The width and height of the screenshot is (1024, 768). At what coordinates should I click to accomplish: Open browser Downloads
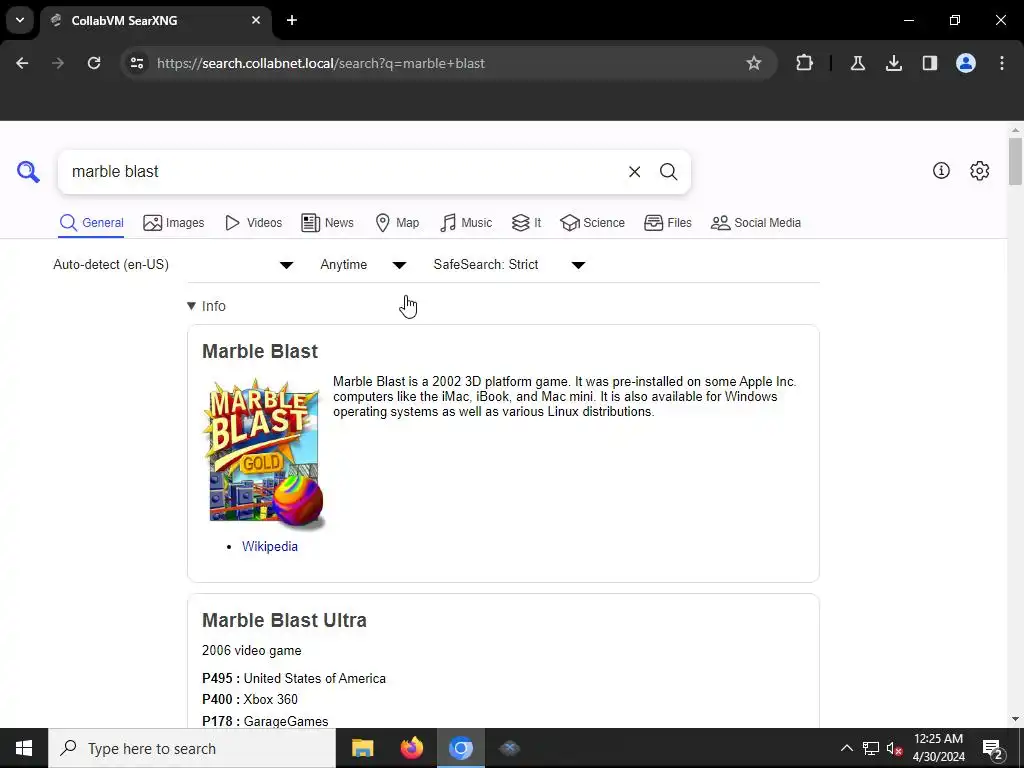coord(894,63)
